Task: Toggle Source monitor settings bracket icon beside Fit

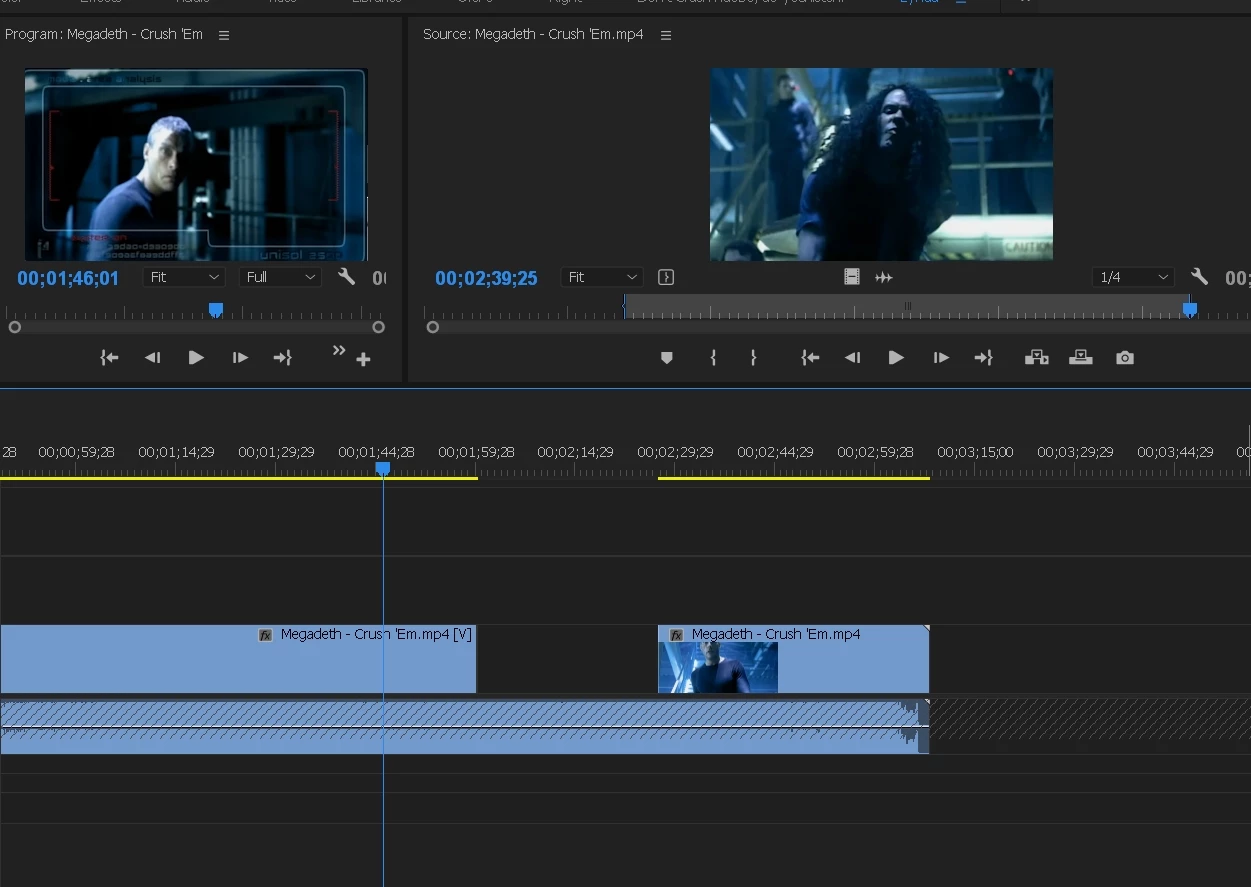Action: pos(666,277)
